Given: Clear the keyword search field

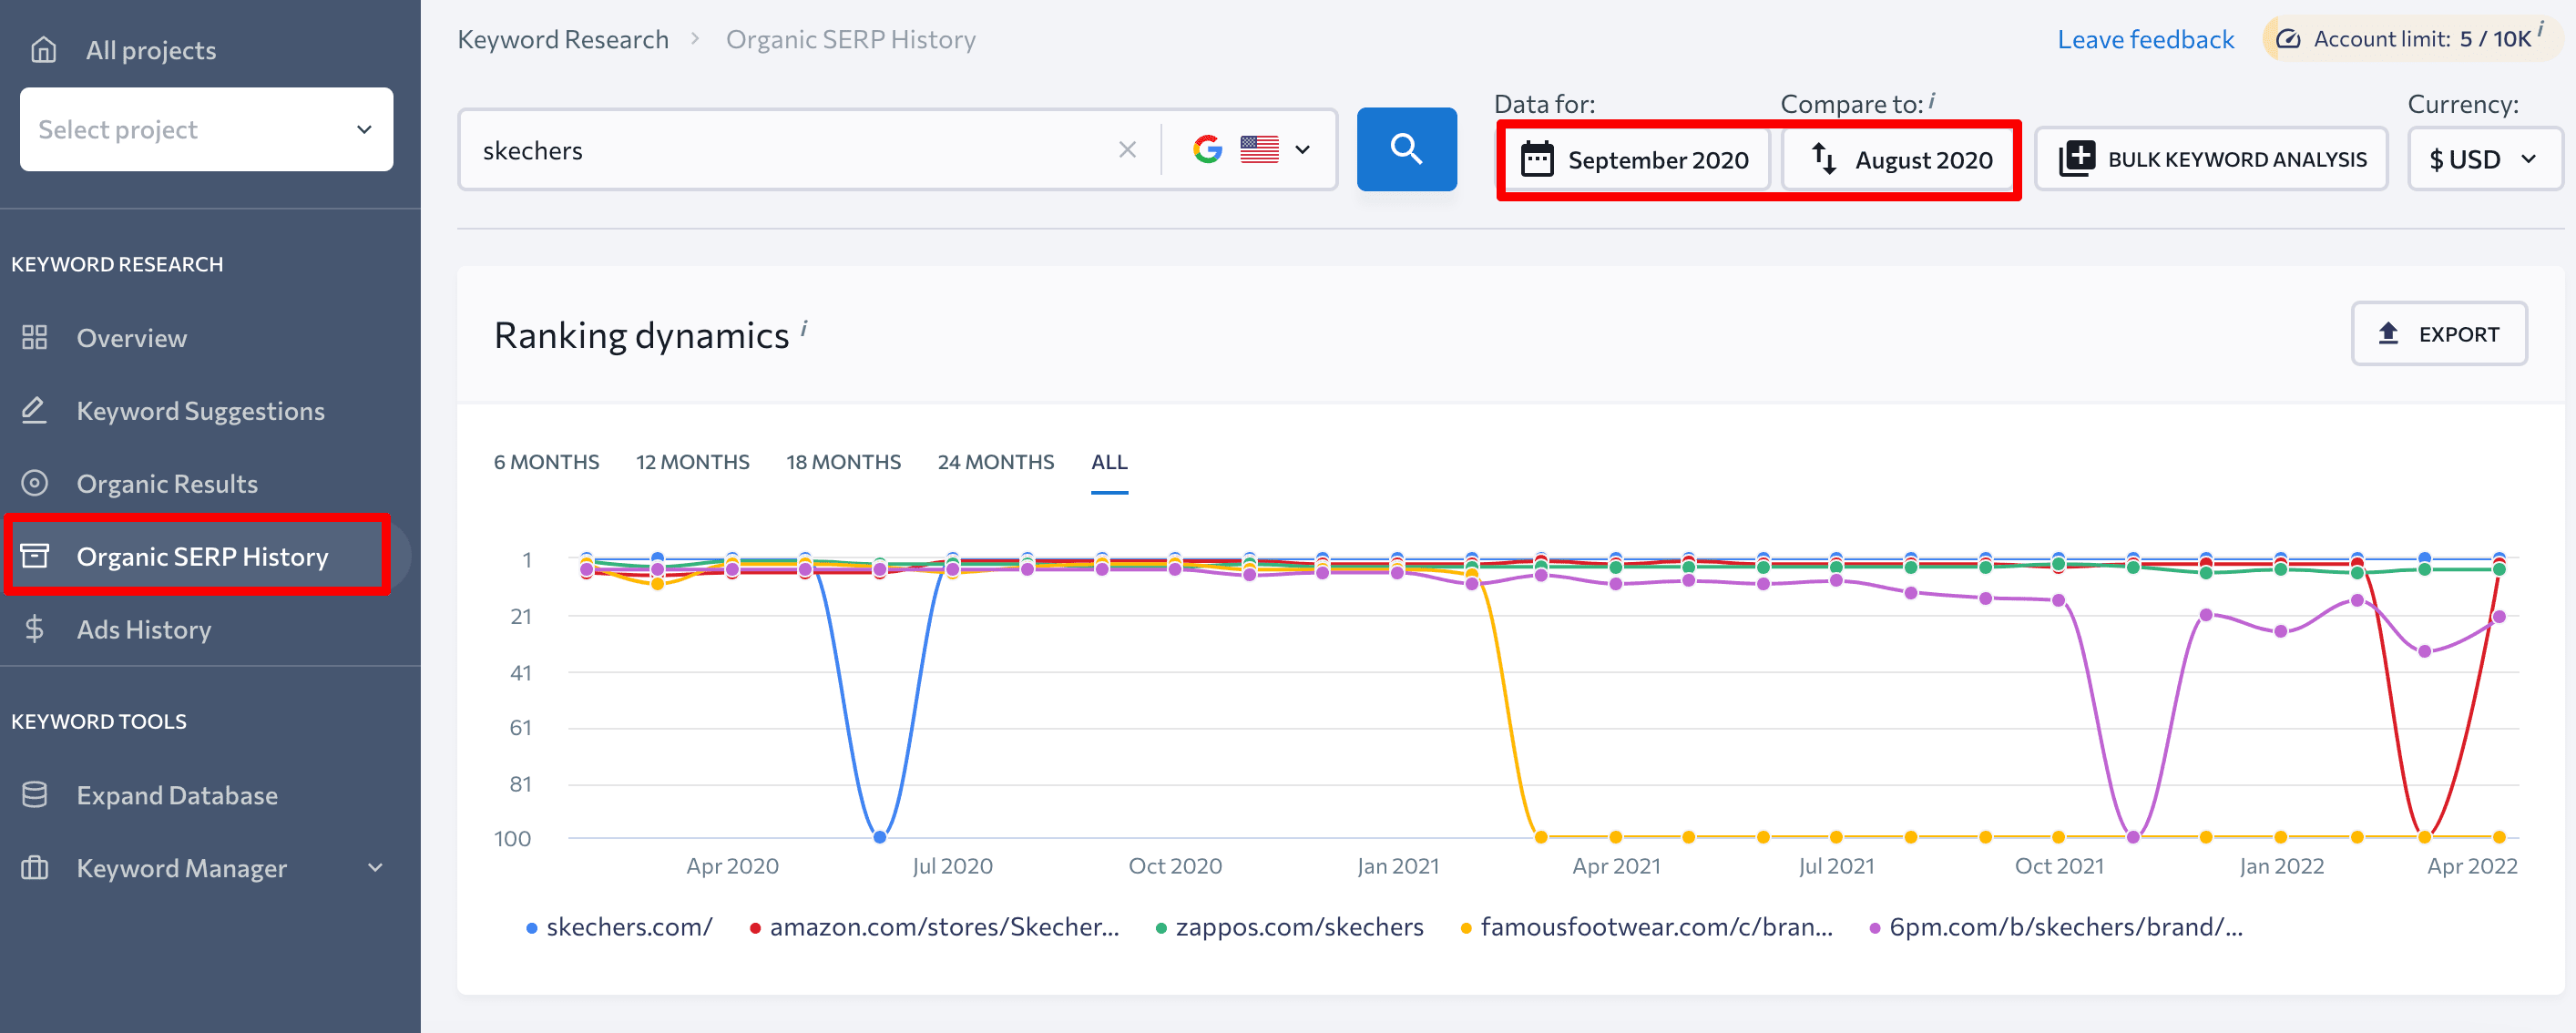Looking at the screenshot, I should coord(1127,150).
